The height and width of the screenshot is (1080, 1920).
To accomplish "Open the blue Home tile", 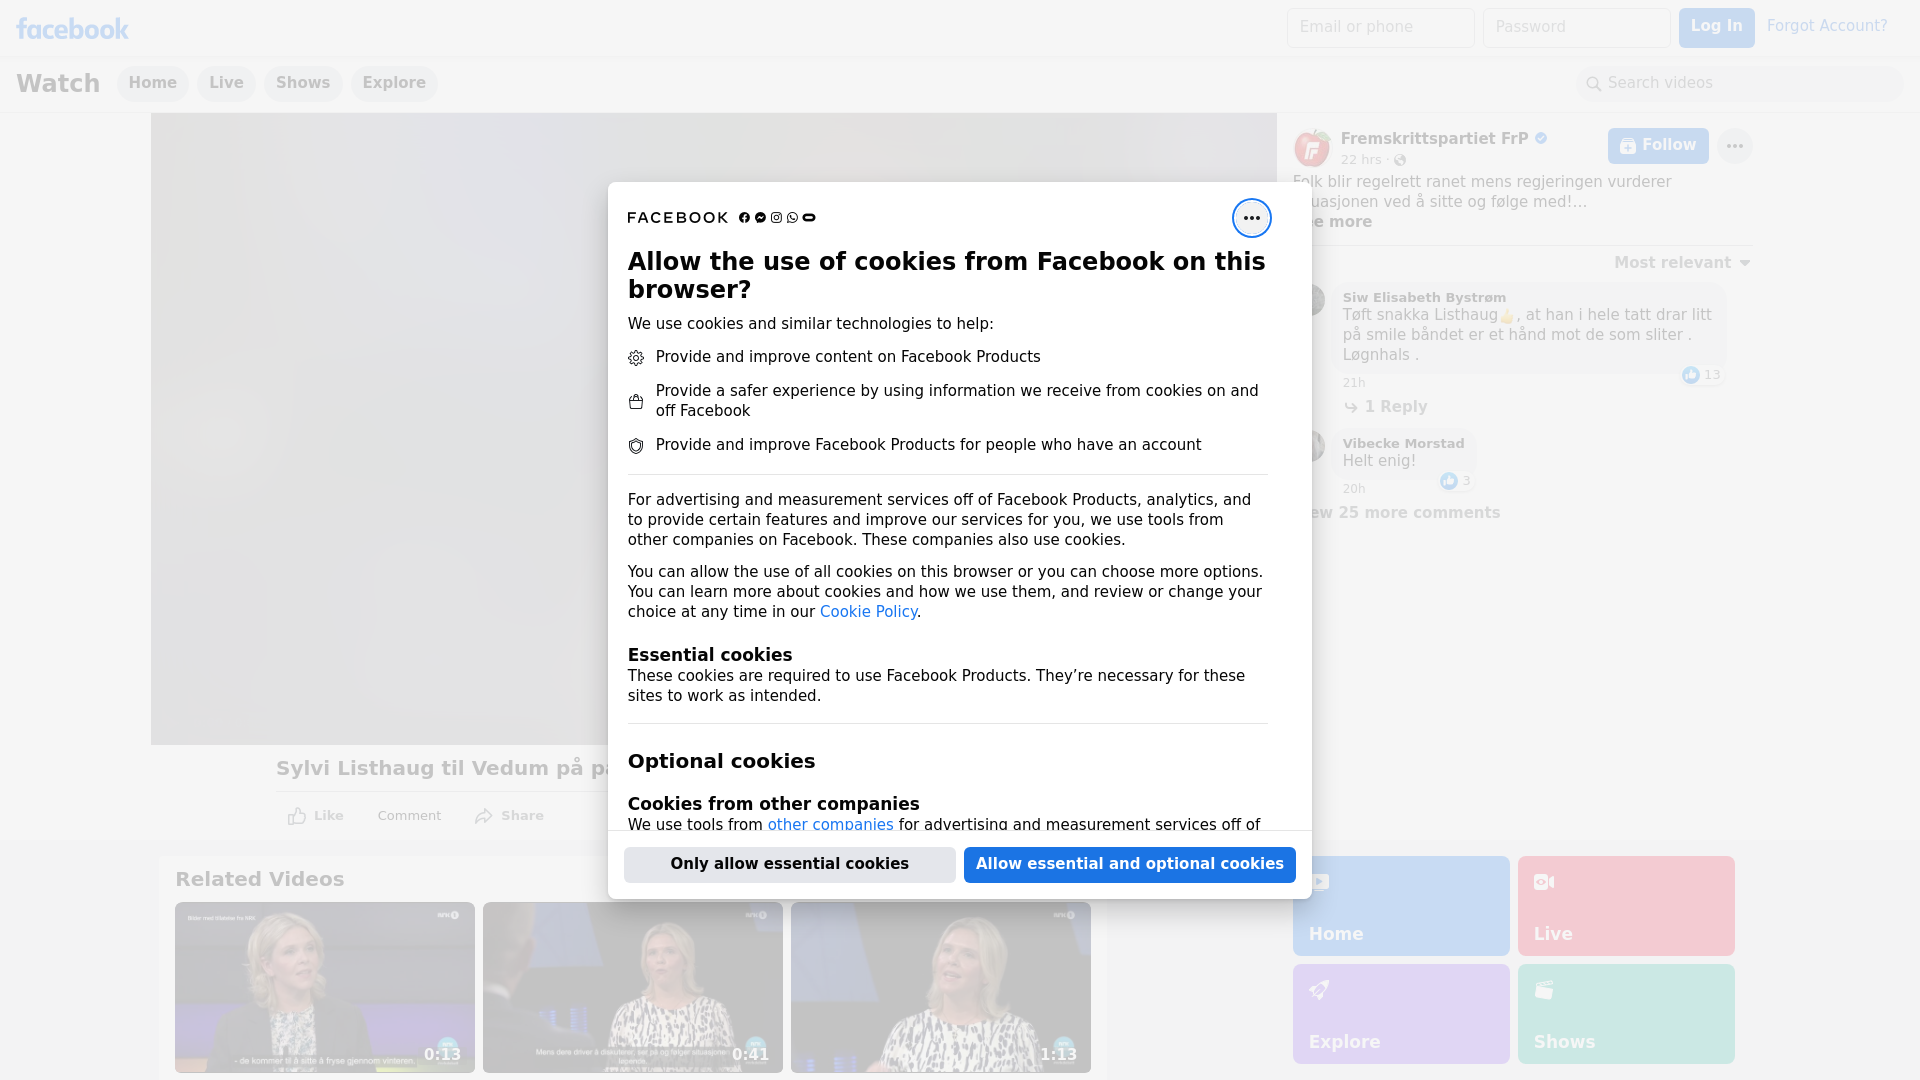I will [x=1401, y=906].
